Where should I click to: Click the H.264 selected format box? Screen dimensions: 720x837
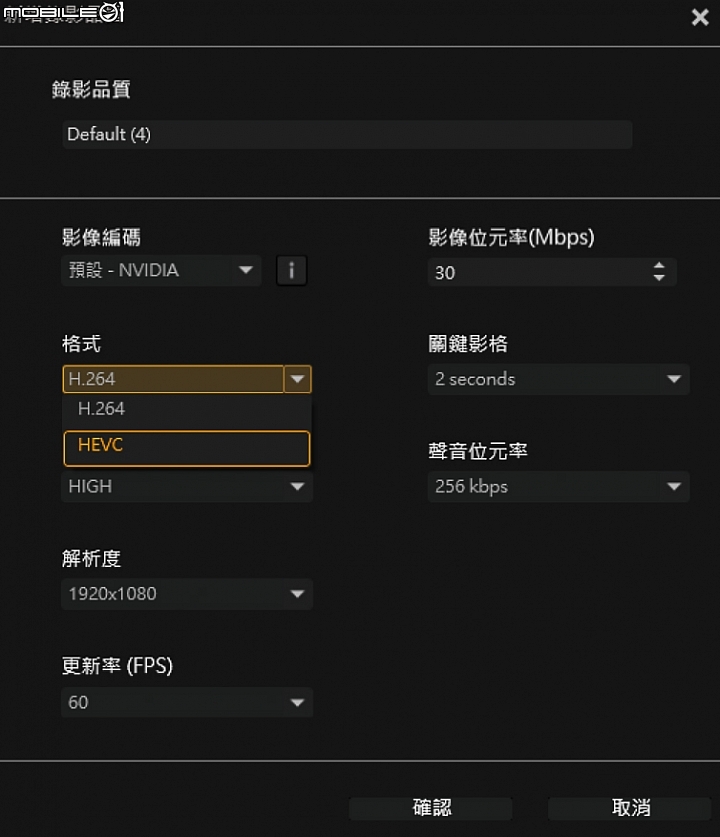[x=173, y=379]
